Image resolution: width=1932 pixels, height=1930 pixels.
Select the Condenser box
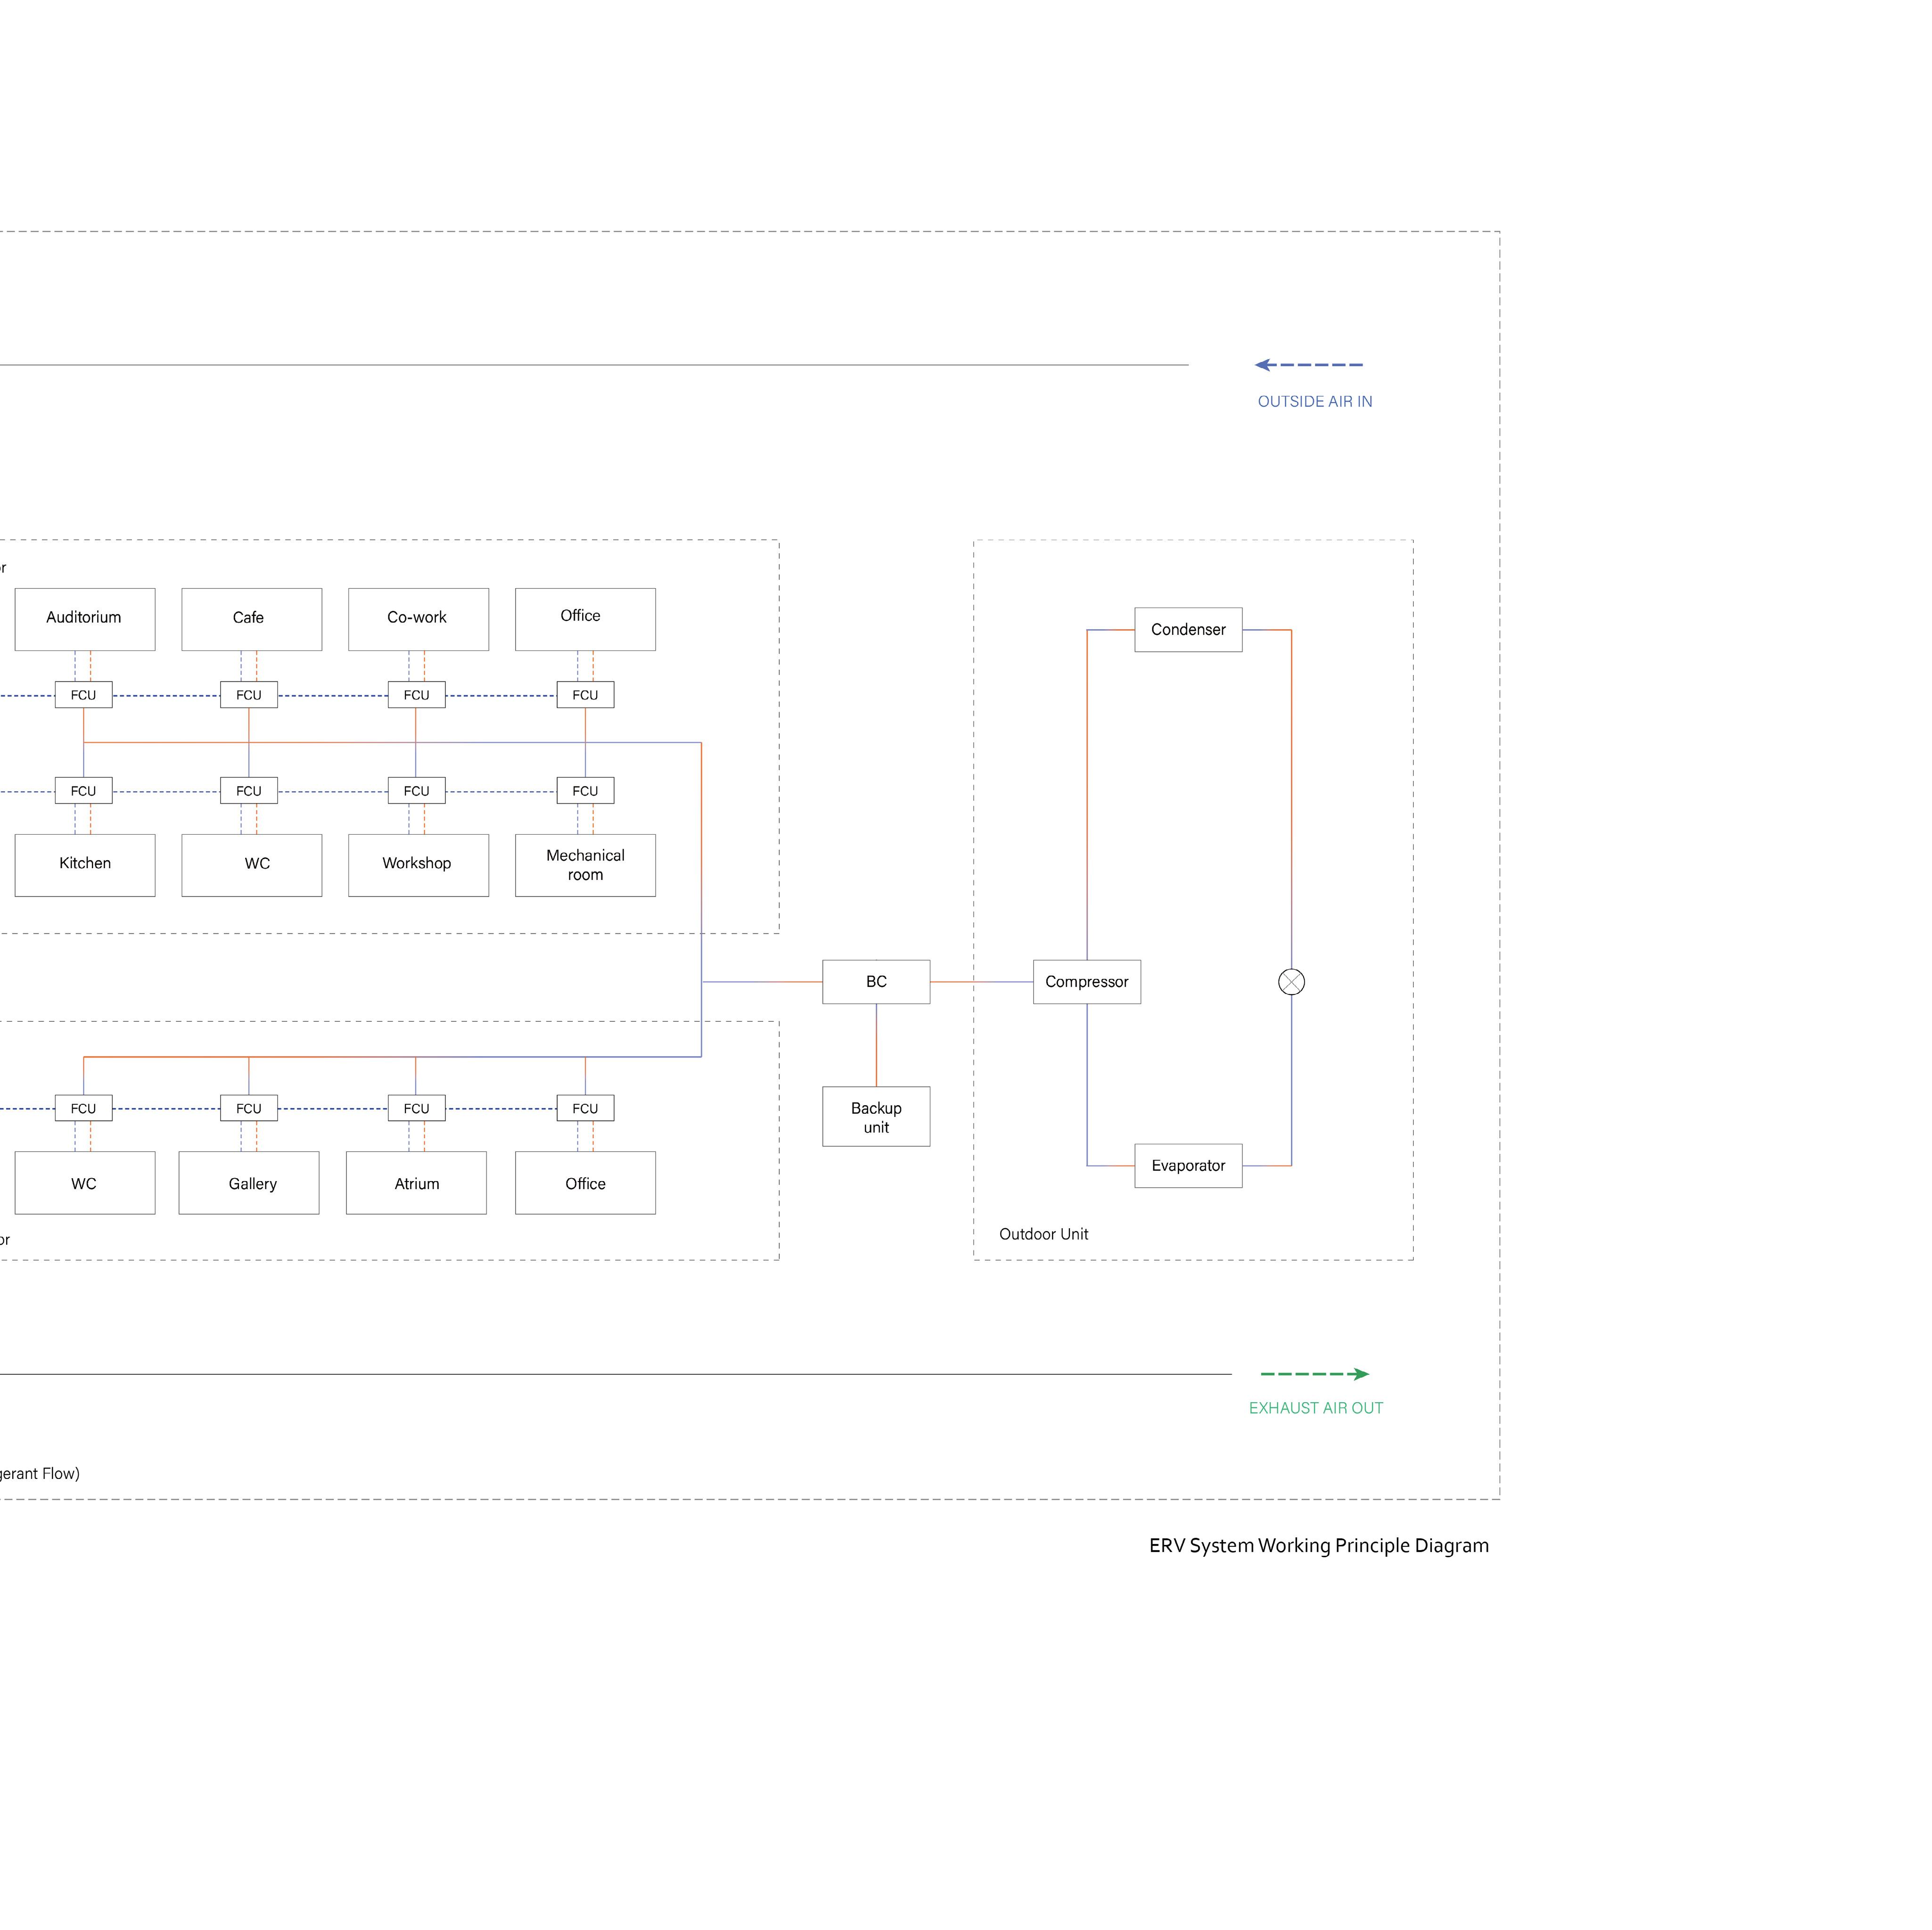click(1188, 630)
